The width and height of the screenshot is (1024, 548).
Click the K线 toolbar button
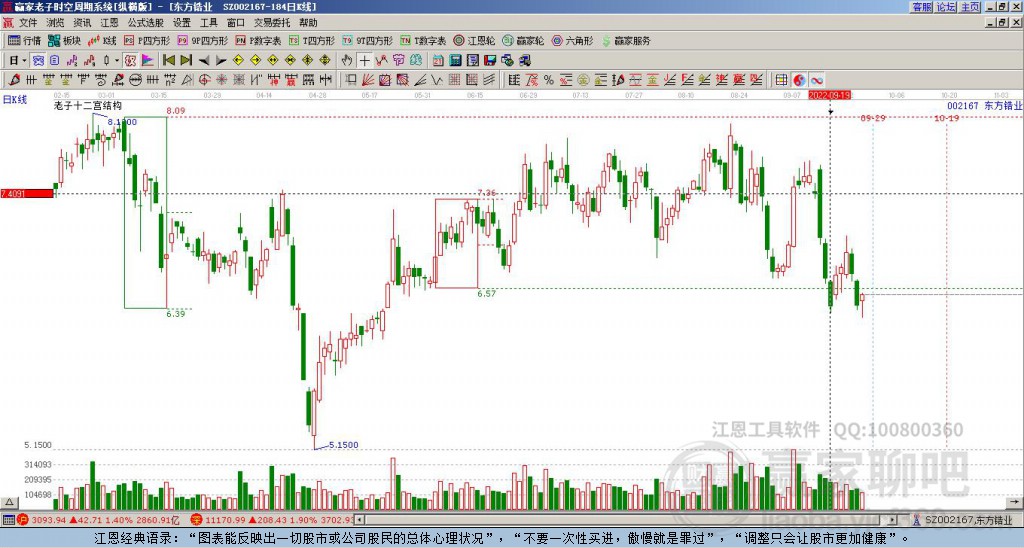coord(102,40)
